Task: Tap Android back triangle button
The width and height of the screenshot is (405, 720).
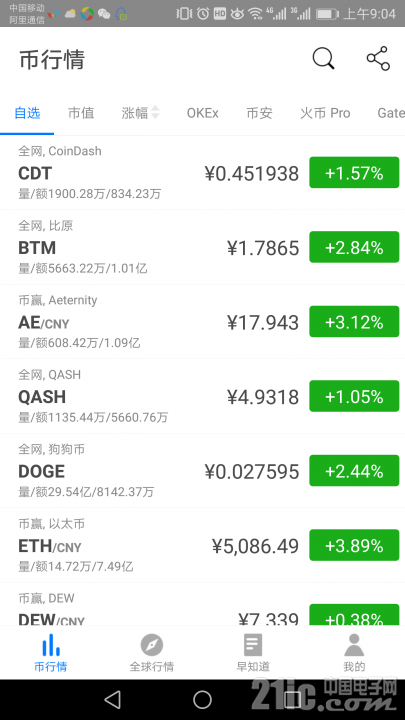Action: click(x=112, y=699)
